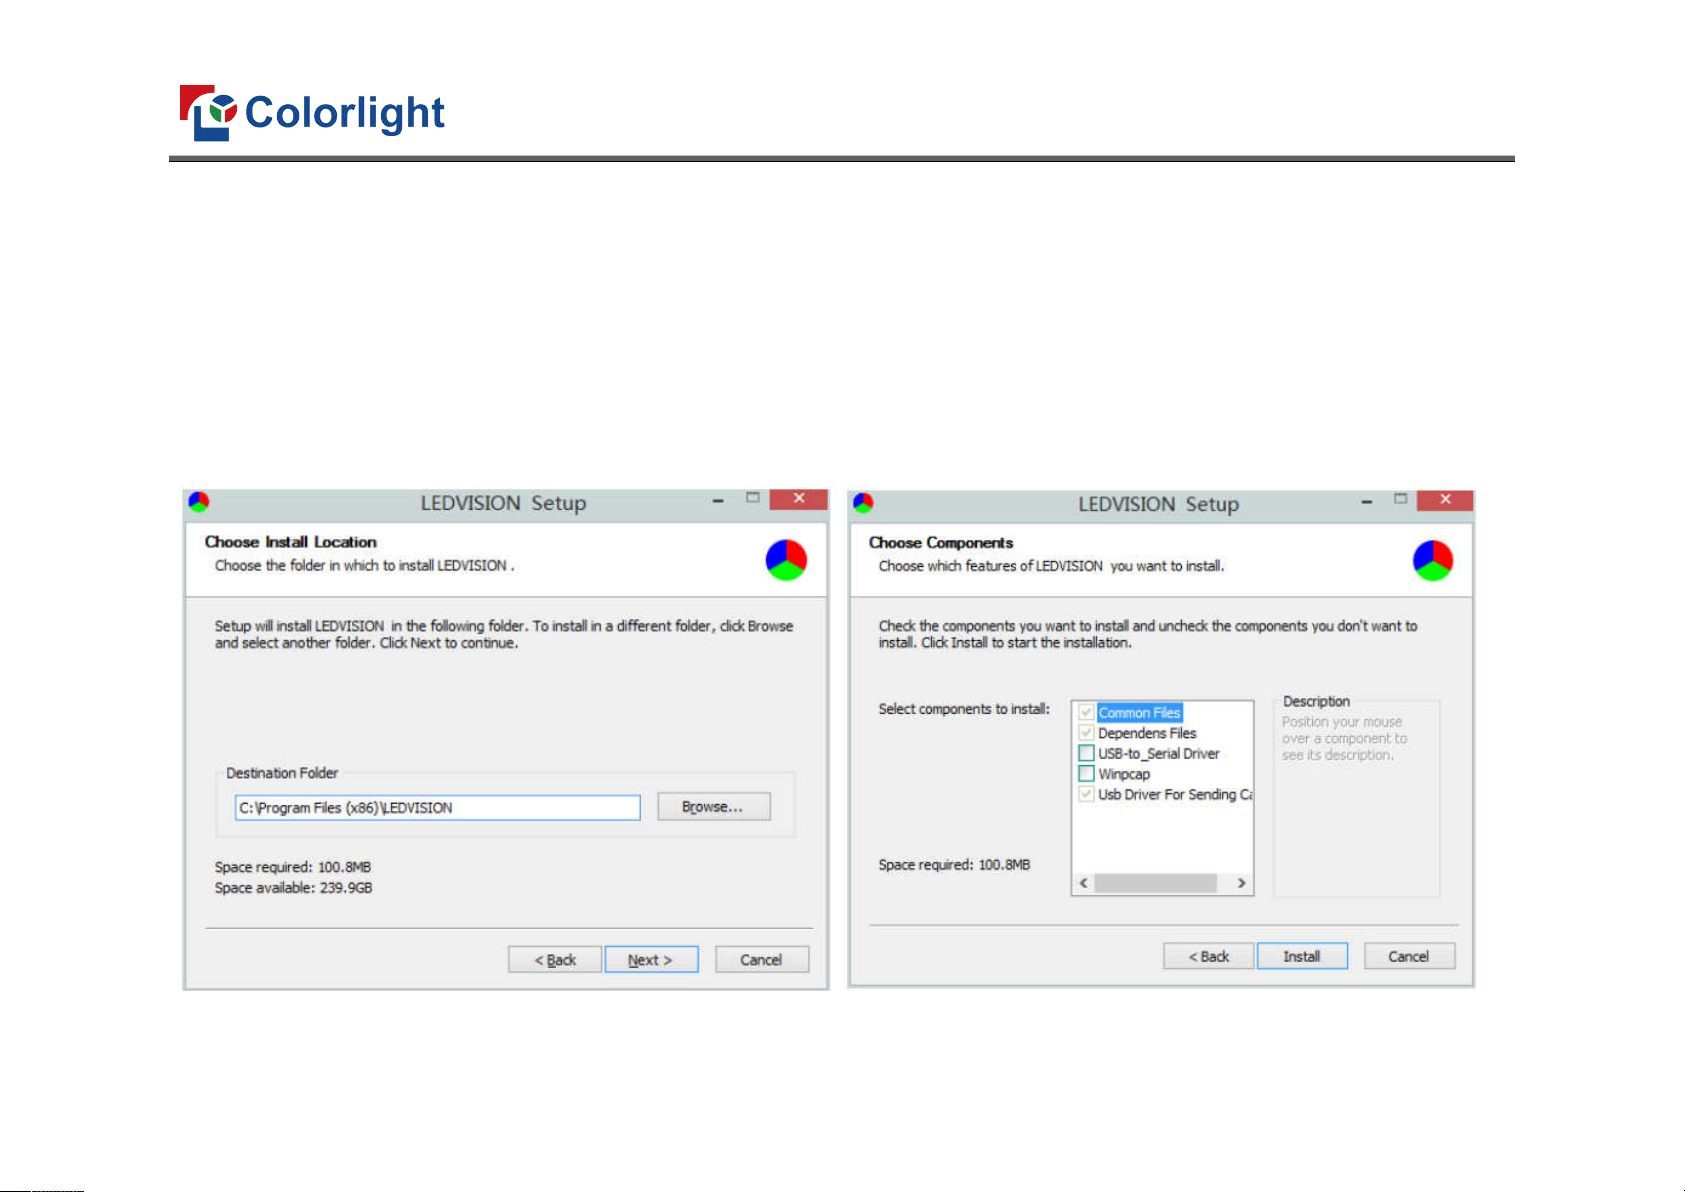Select the Usb Driver For Sending list entry
This screenshot has height=1192, width=1685.
(x=1175, y=795)
